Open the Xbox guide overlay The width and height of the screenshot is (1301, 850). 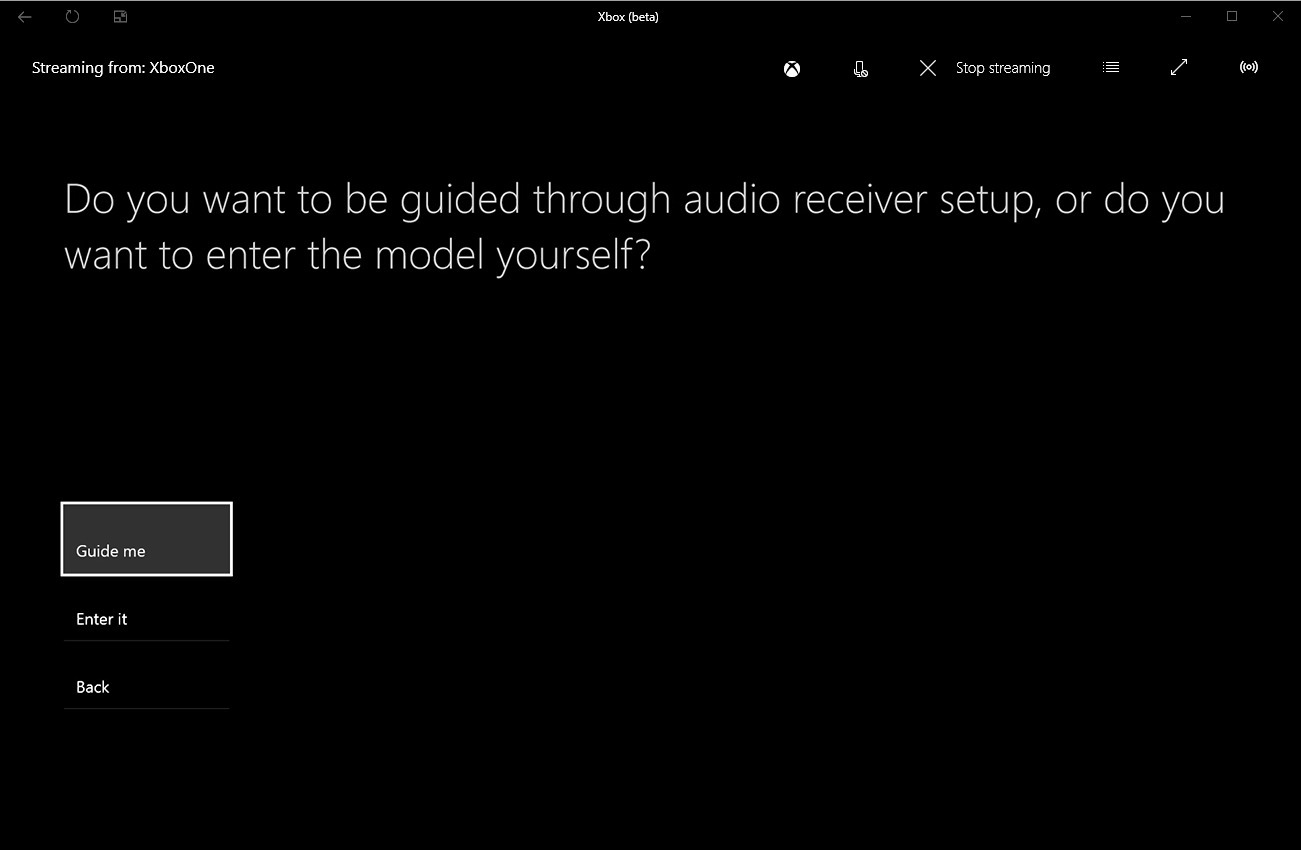pos(791,68)
